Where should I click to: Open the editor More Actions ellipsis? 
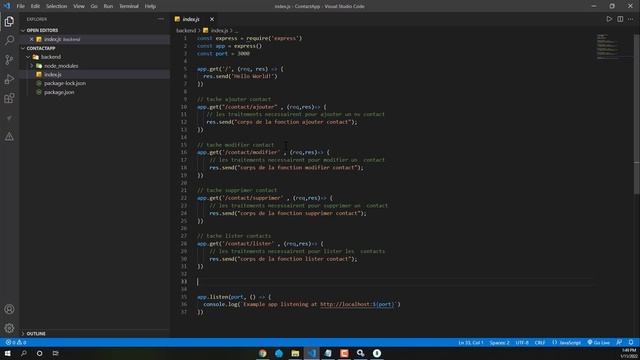pos(631,19)
